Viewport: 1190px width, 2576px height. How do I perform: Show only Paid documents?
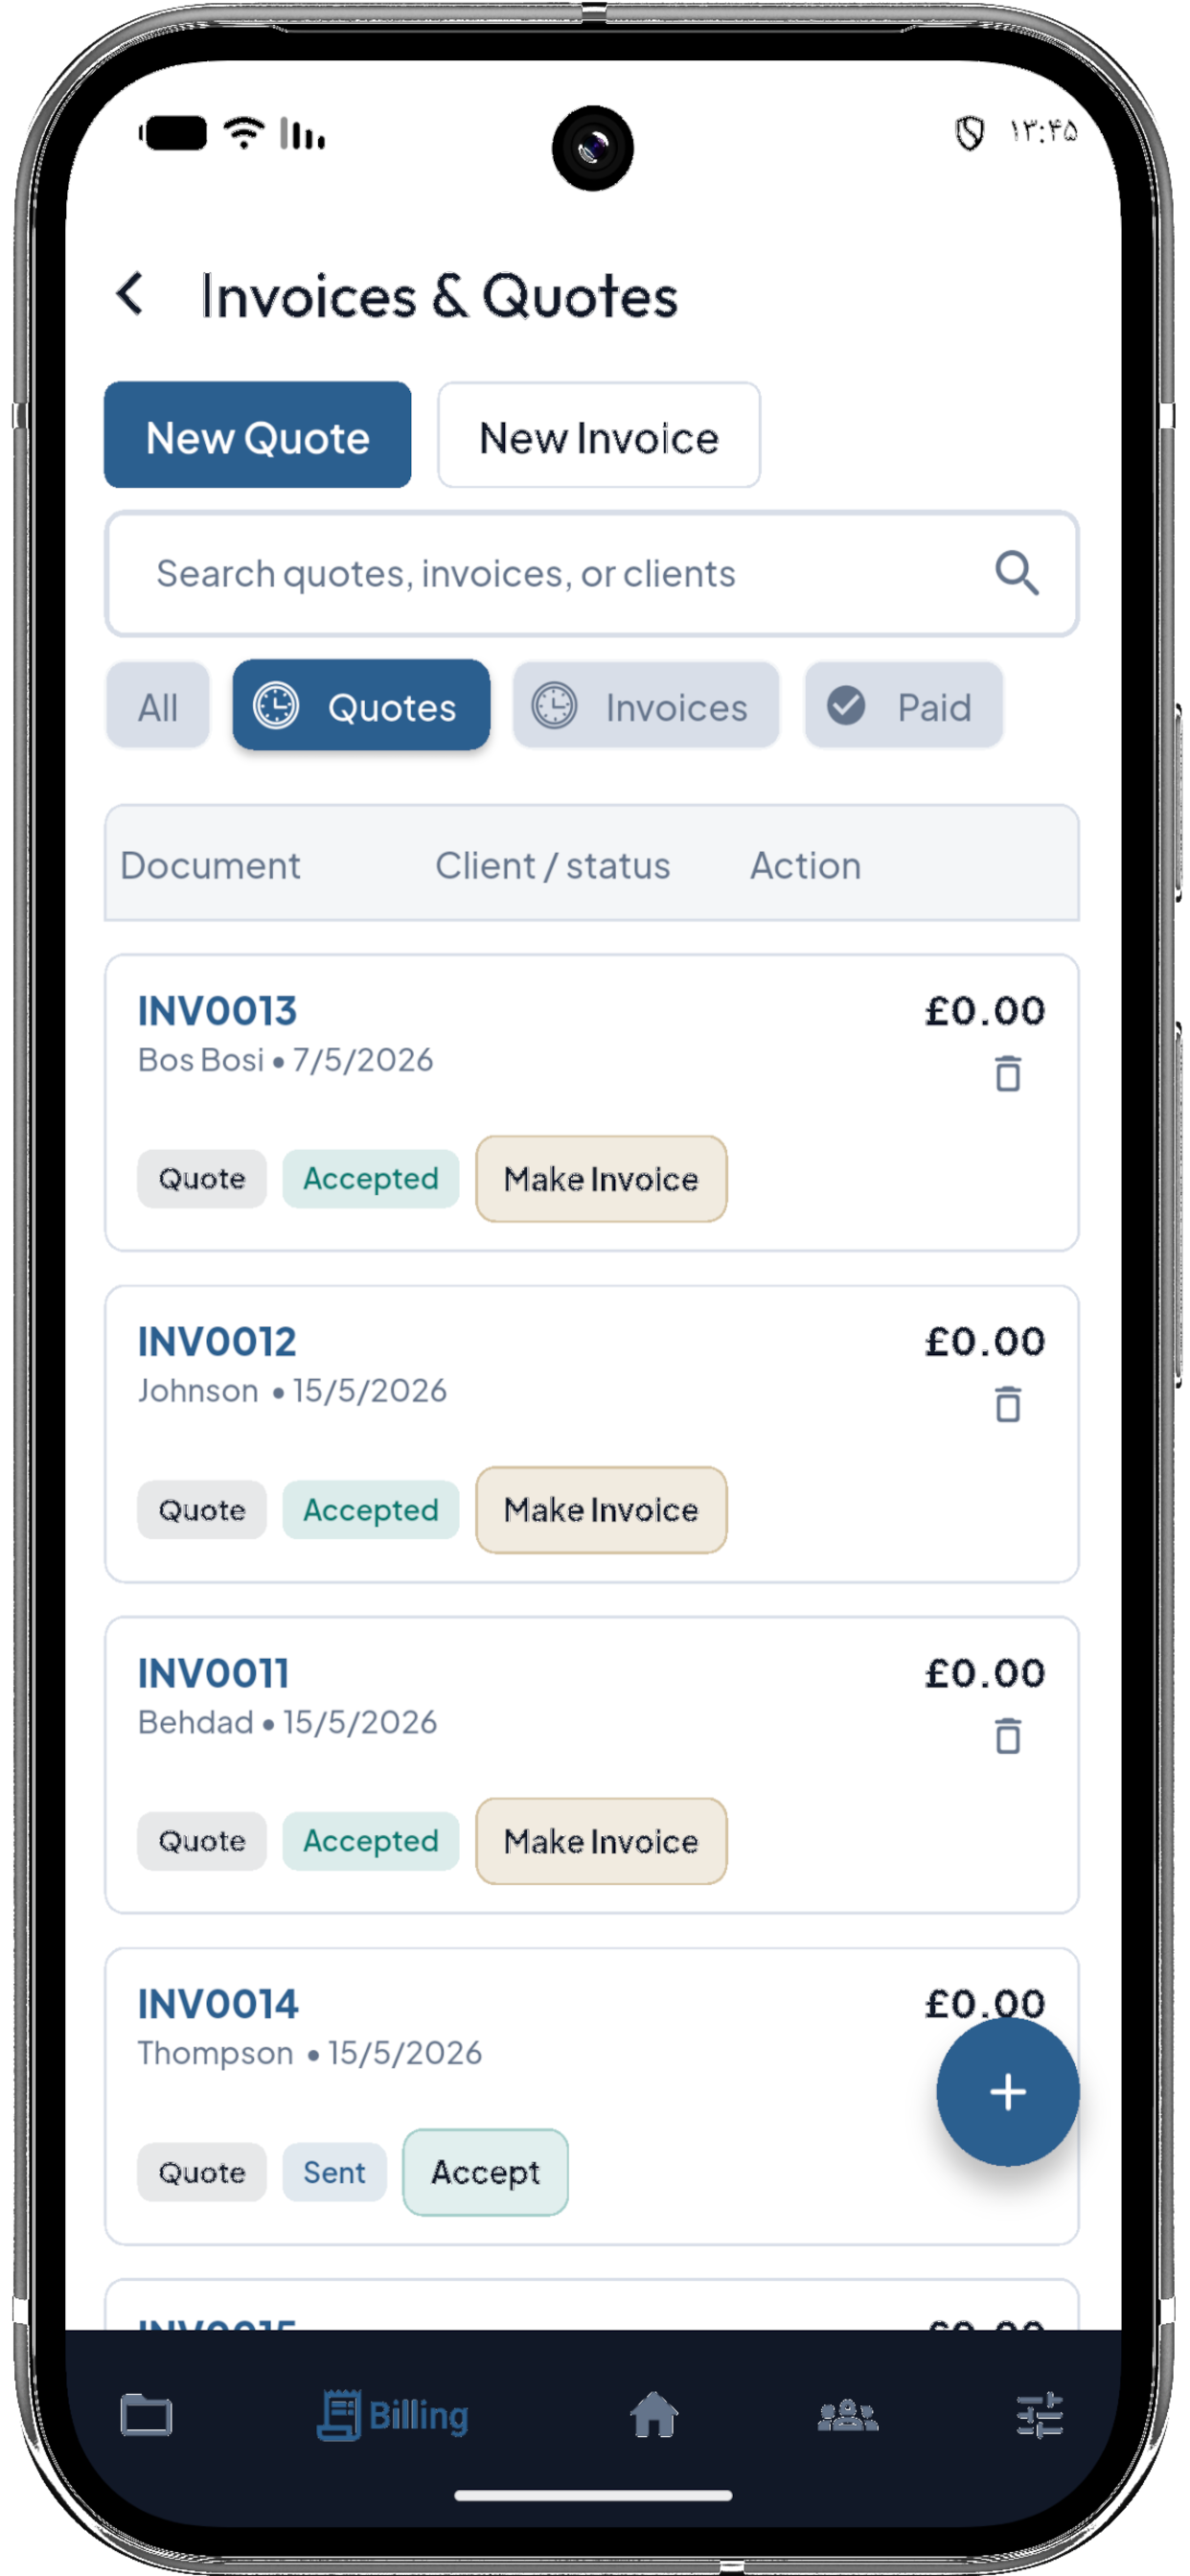(903, 706)
